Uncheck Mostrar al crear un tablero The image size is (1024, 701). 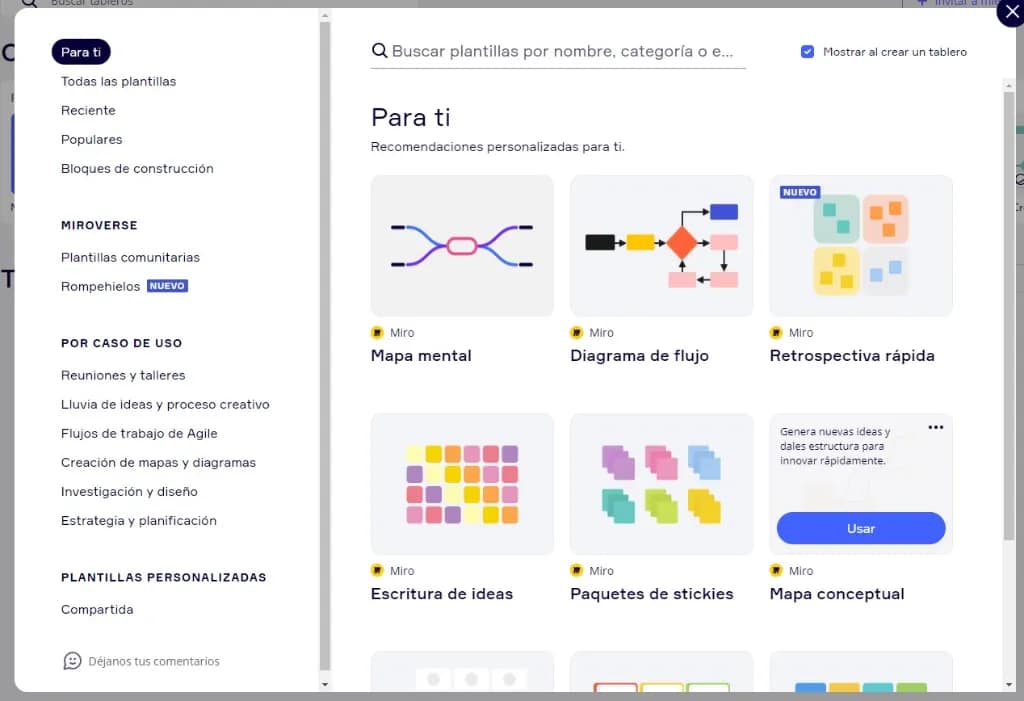pyautogui.click(x=807, y=52)
